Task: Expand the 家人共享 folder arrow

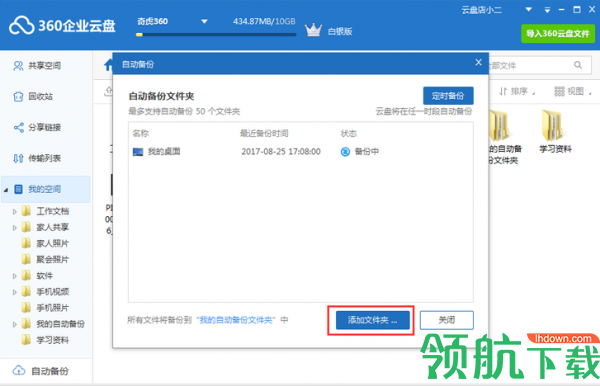Action: tap(15, 228)
